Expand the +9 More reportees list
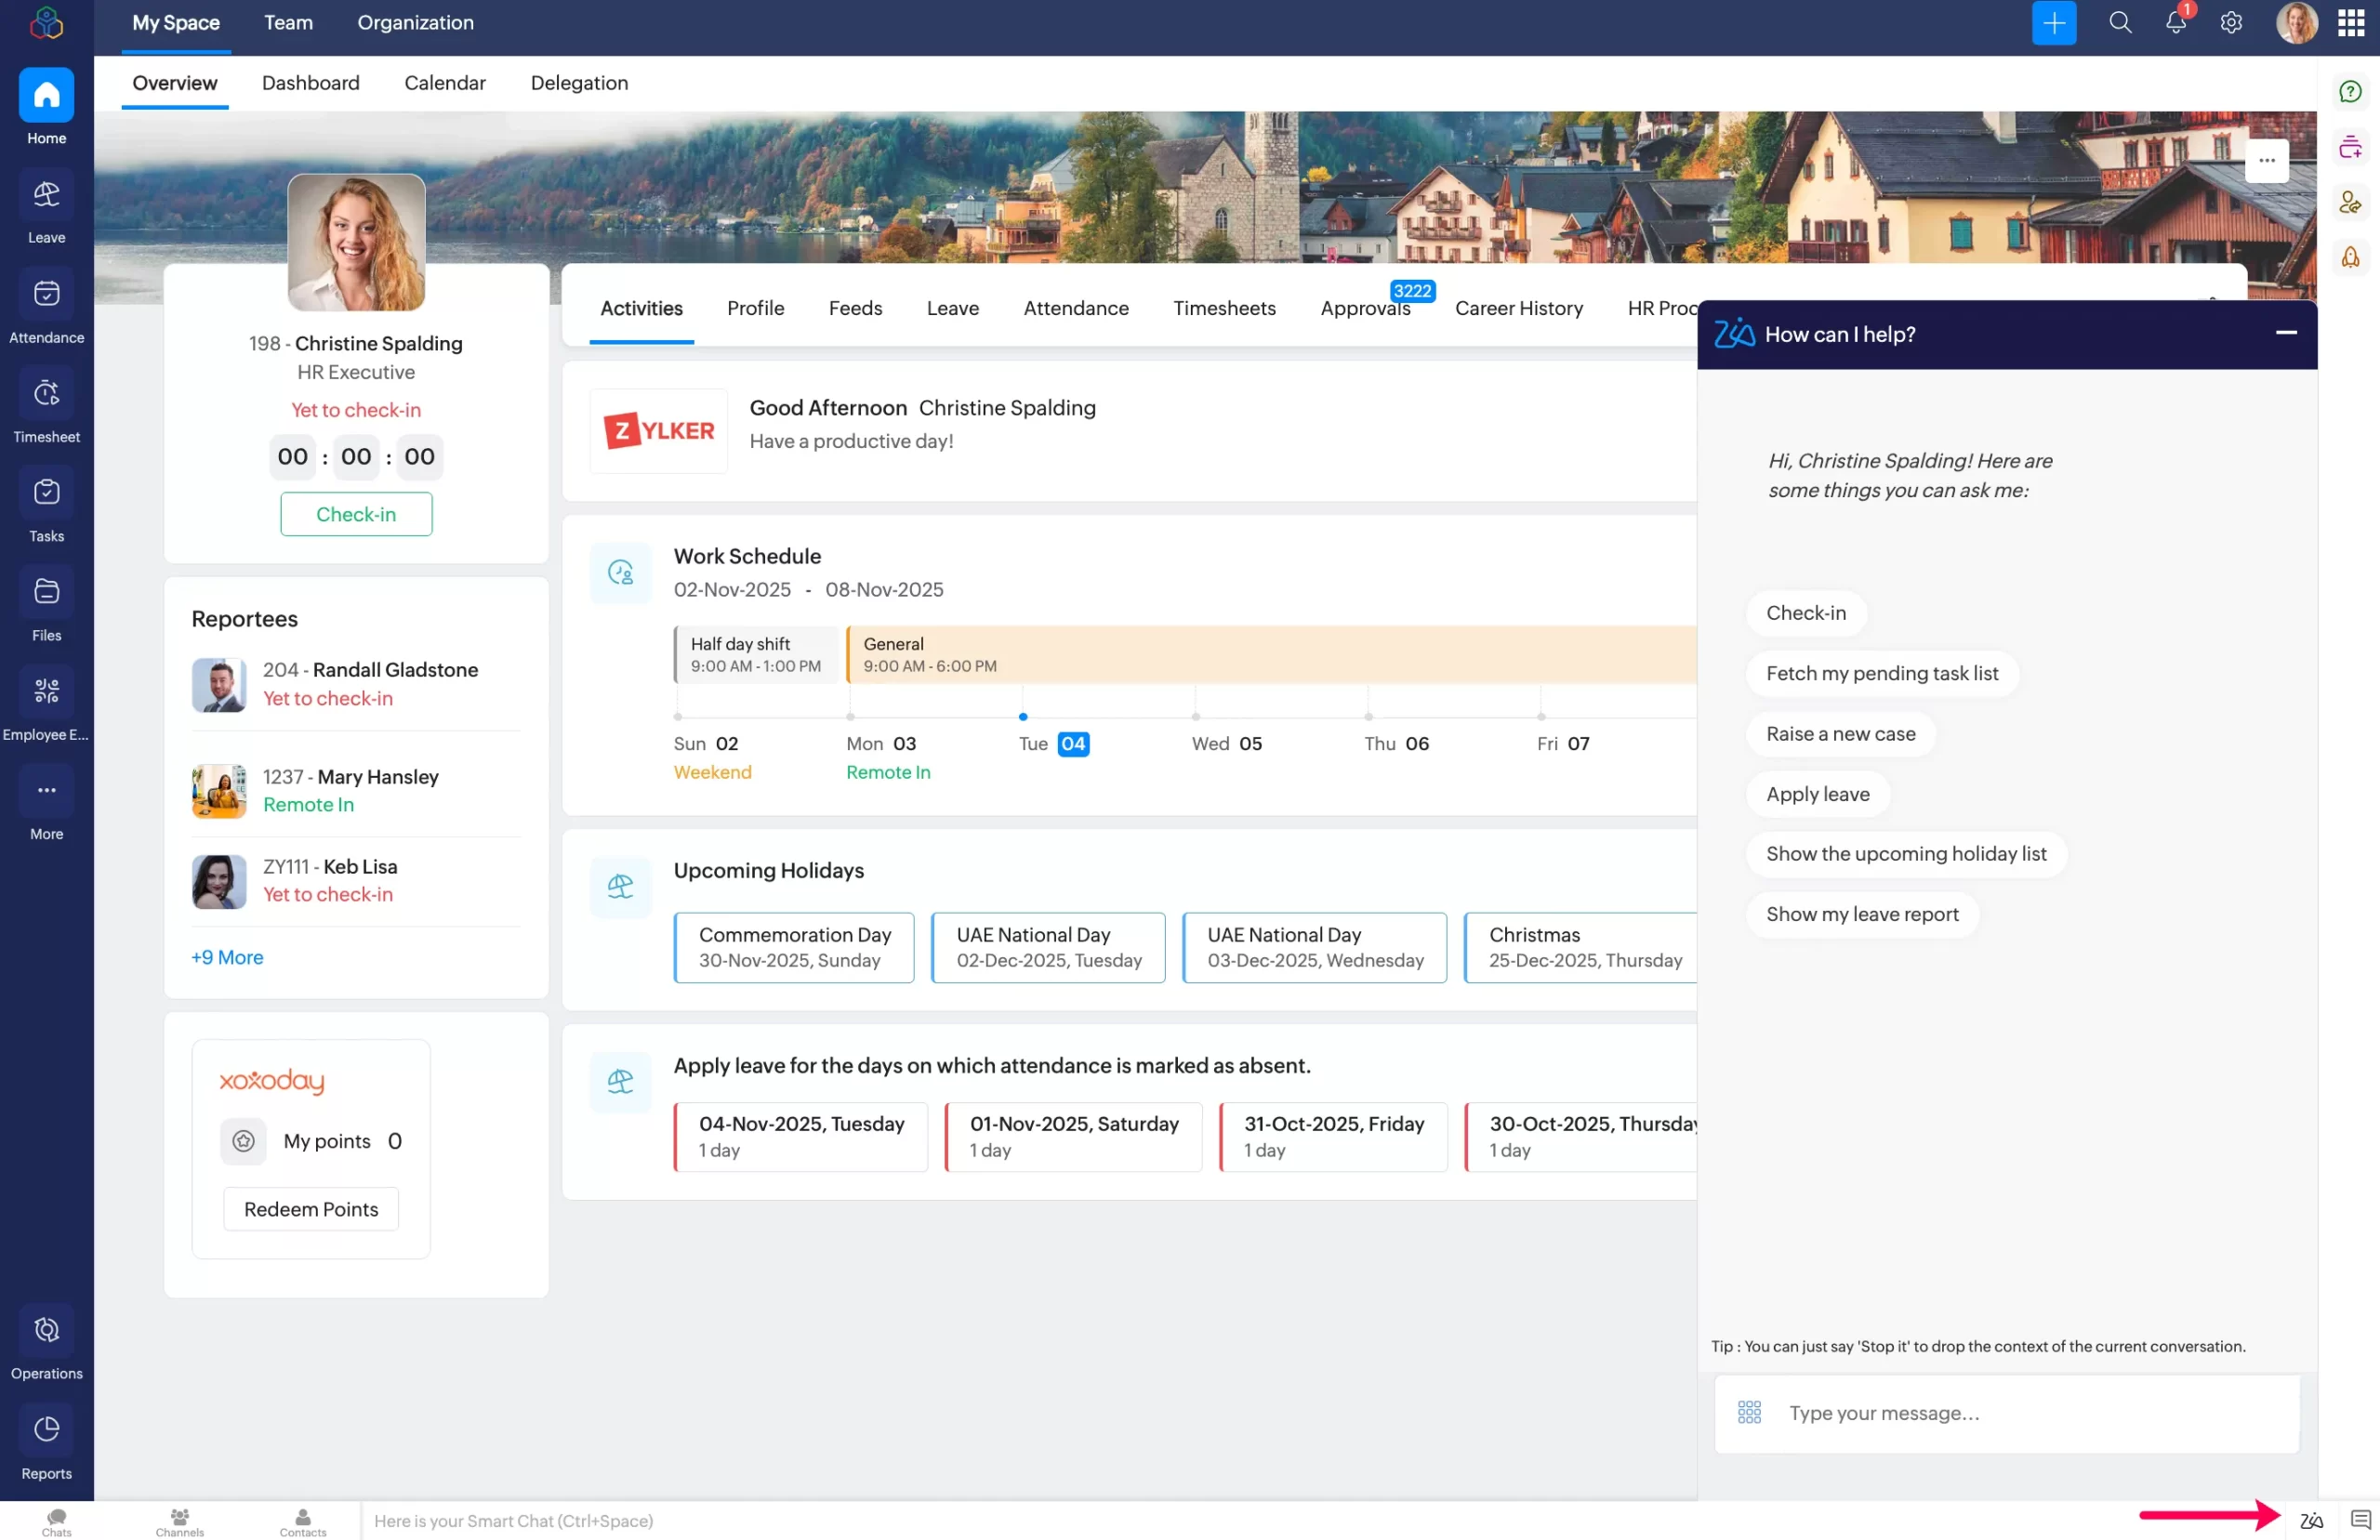Screen dimensions: 2380x1540 (x=227, y=957)
